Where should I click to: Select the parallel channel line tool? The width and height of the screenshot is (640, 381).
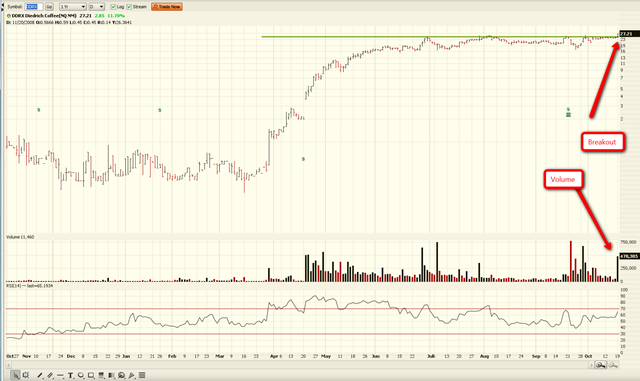click(x=50, y=375)
